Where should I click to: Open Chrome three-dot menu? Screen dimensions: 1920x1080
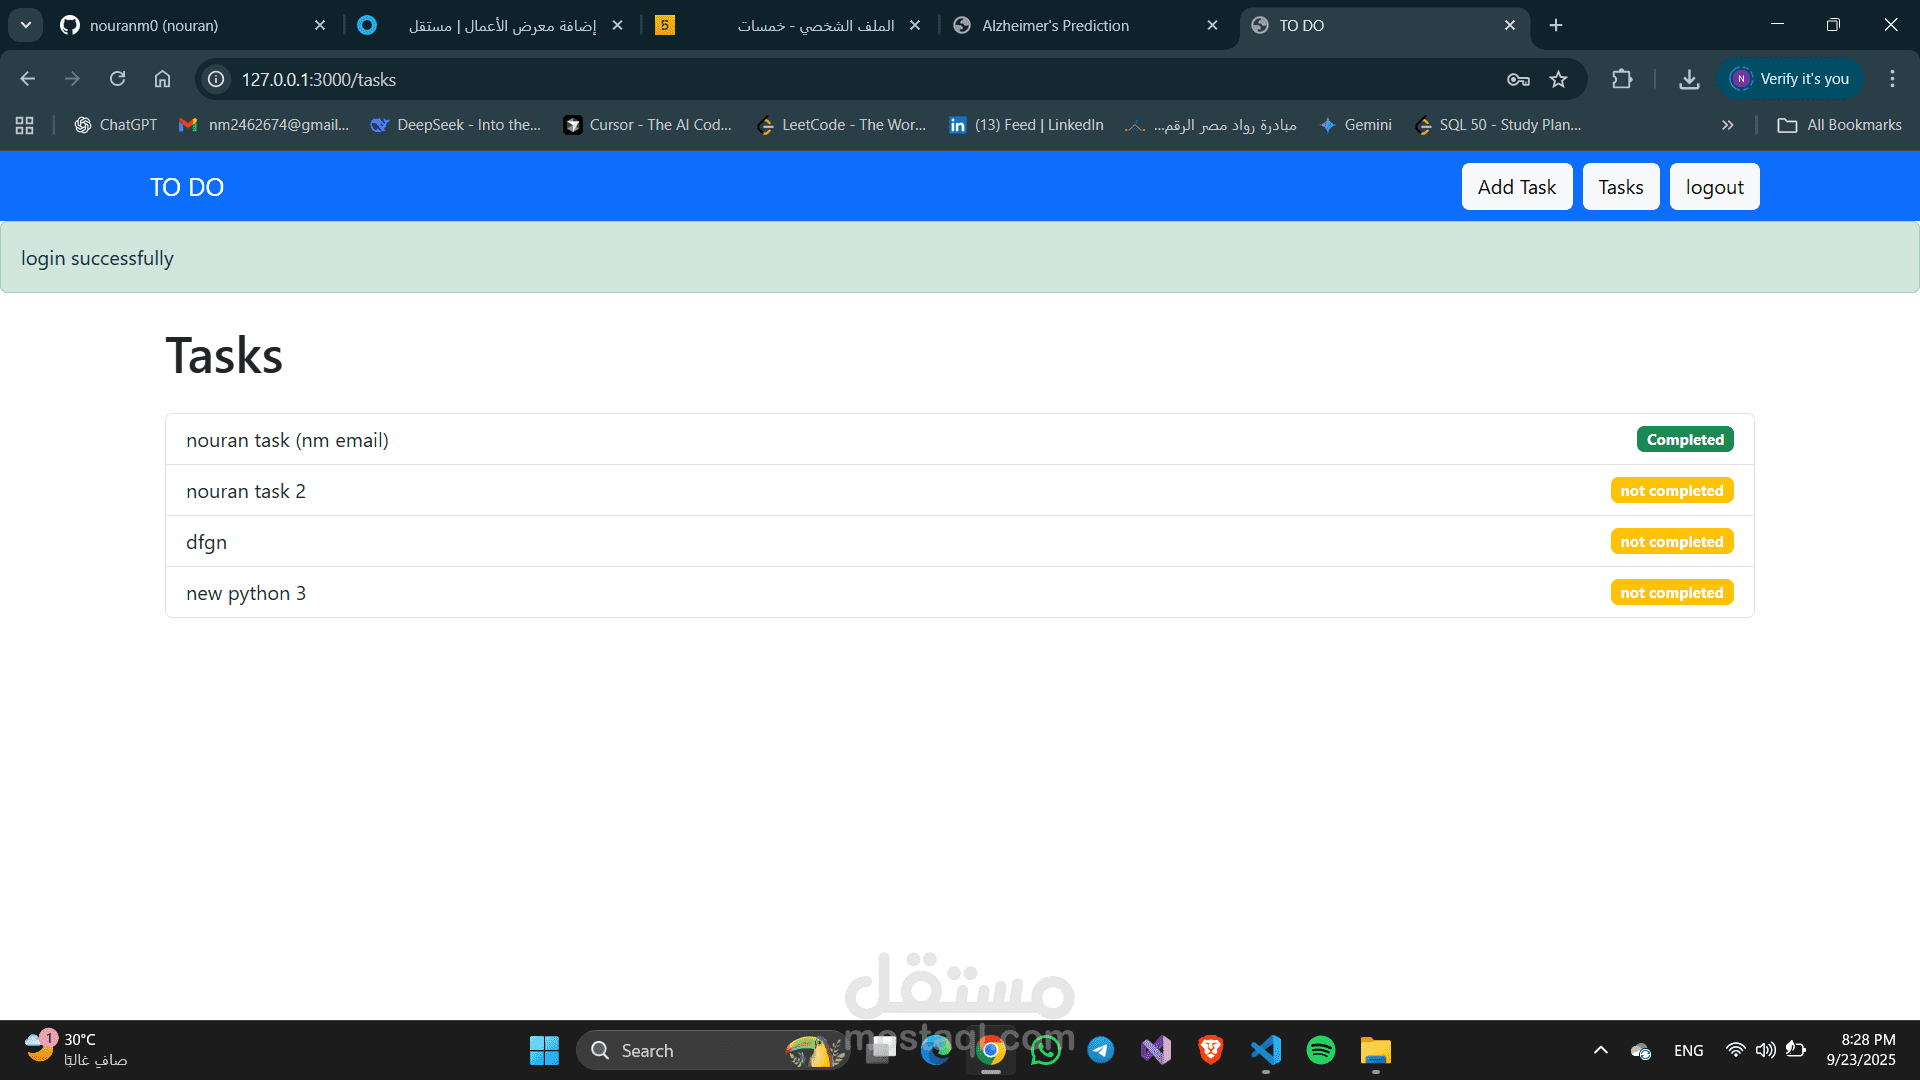[1891, 79]
